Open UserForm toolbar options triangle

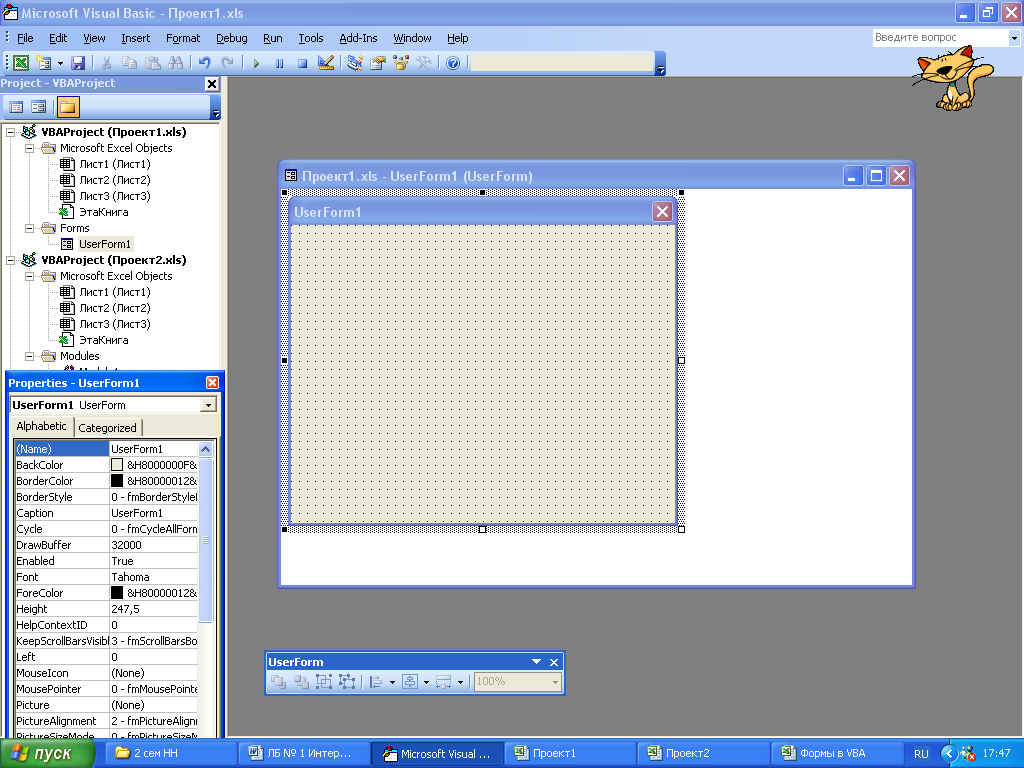point(536,662)
